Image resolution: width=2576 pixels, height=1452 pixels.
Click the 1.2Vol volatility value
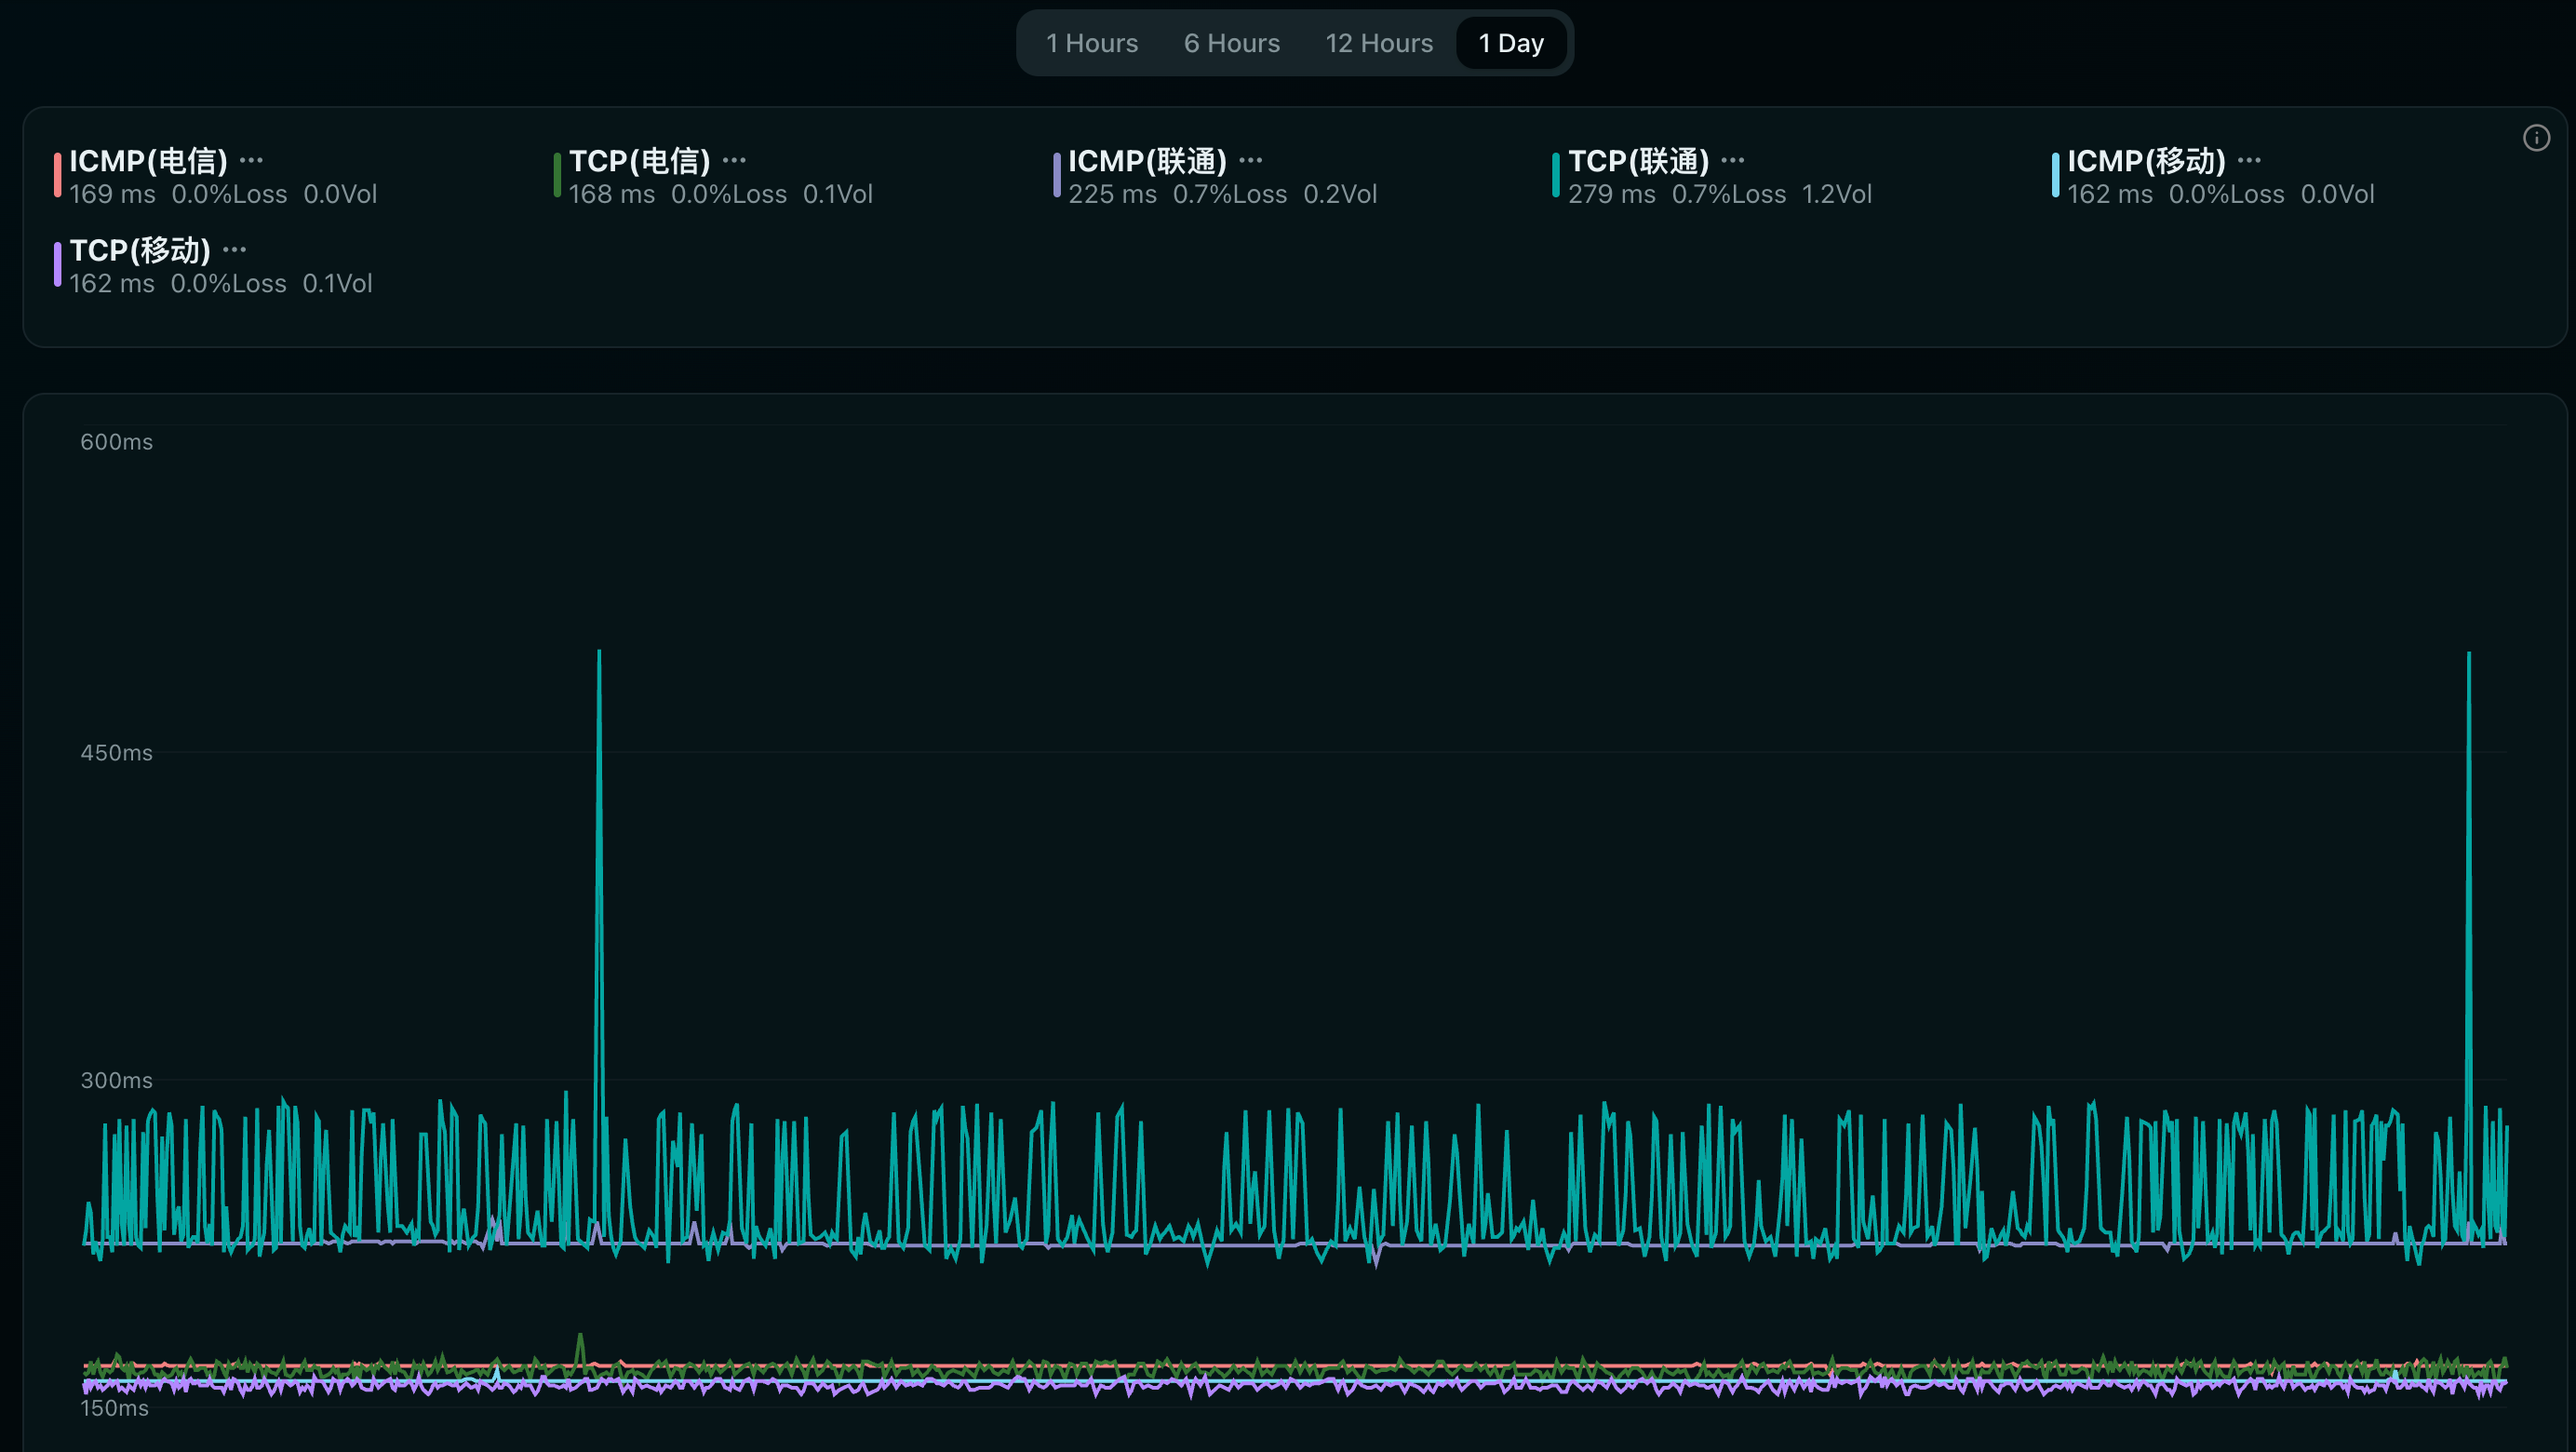click(x=1836, y=194)
